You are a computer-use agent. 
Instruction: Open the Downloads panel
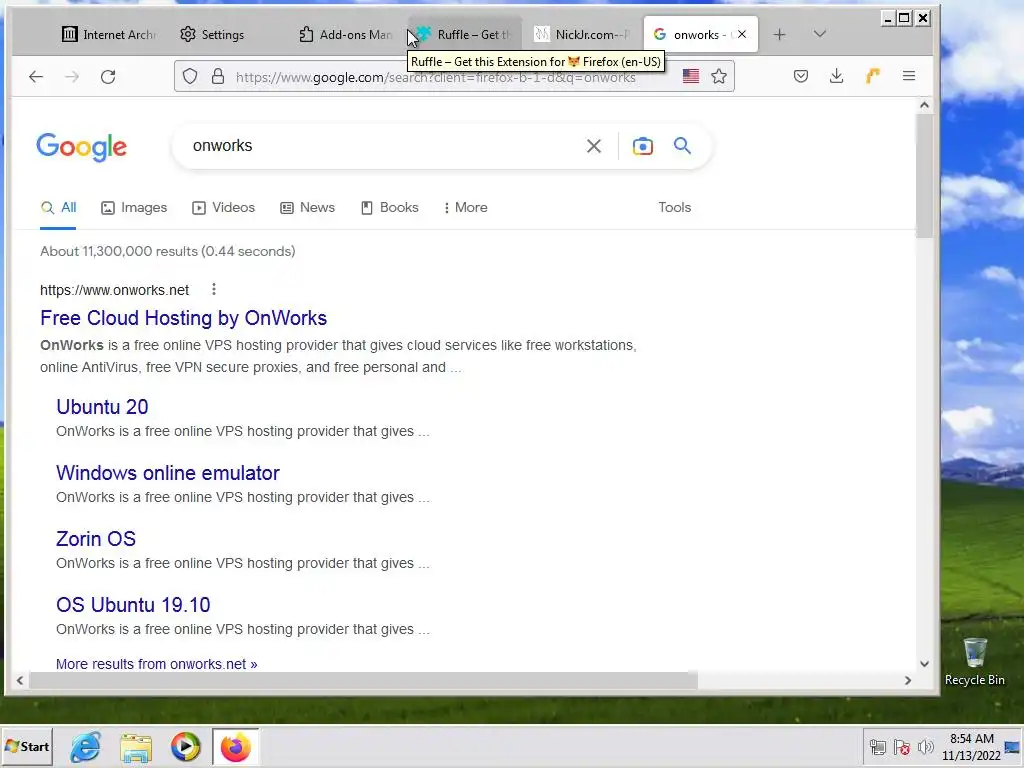837,76
